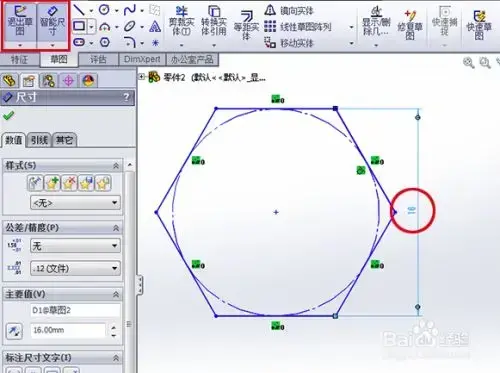Select the 数值 property tab

[14, 140]
